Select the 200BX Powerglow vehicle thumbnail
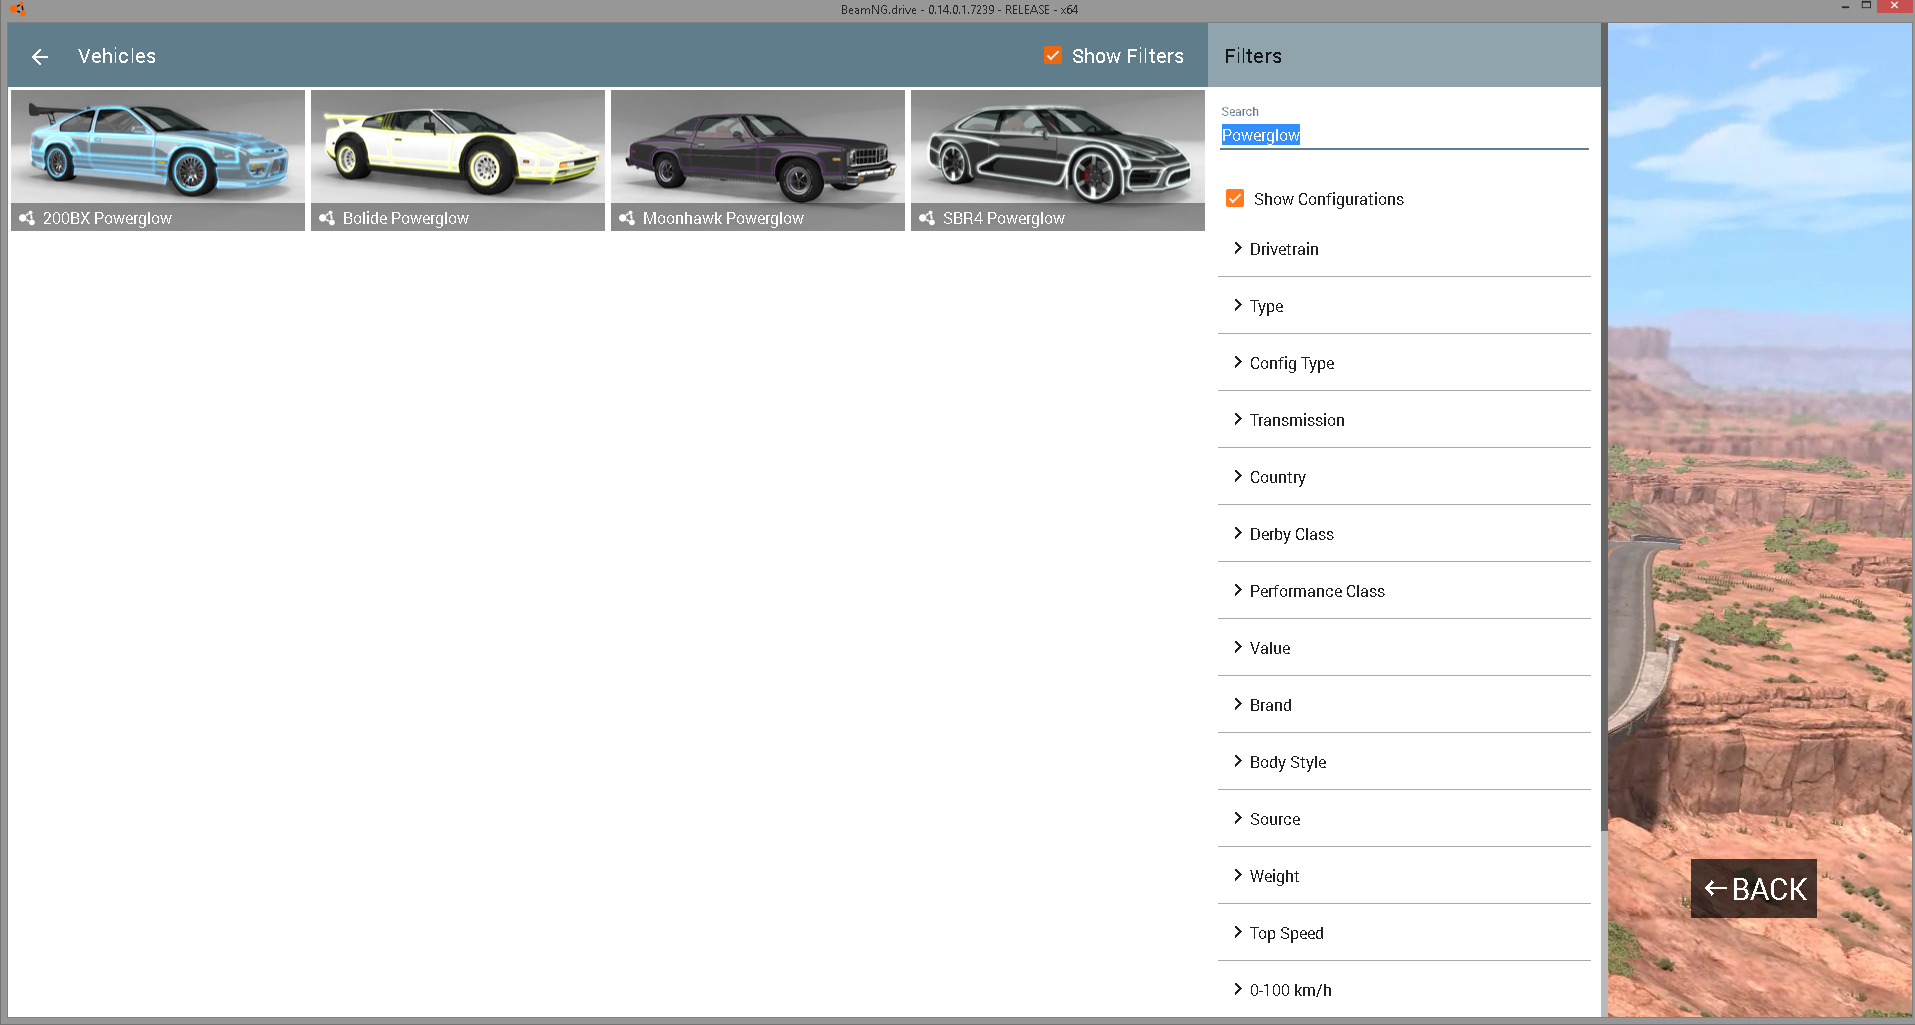The width and height of the screenshot is (1915, 1025). coord(158,160)
